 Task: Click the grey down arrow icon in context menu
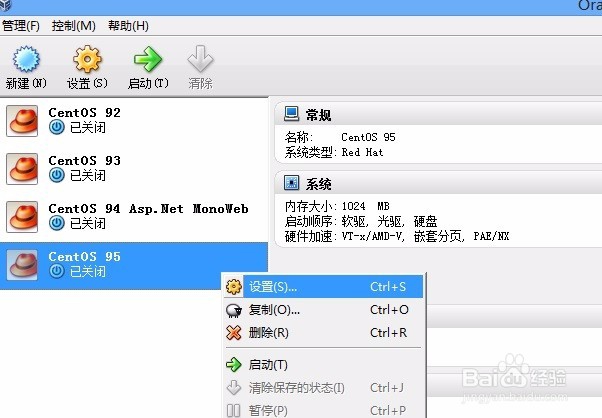pyautogui.click(x=234, y=388)
